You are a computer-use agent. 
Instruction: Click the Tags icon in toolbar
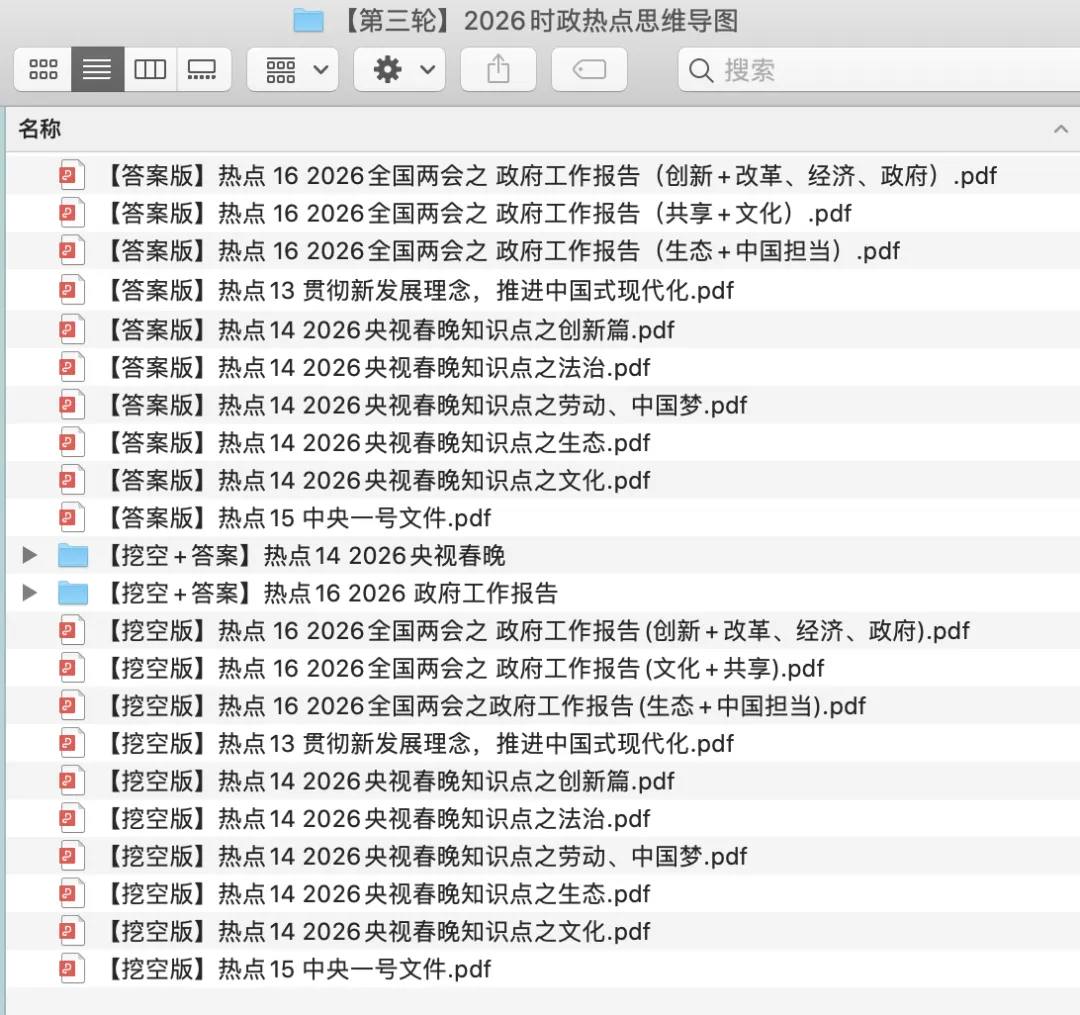[589, 69]
